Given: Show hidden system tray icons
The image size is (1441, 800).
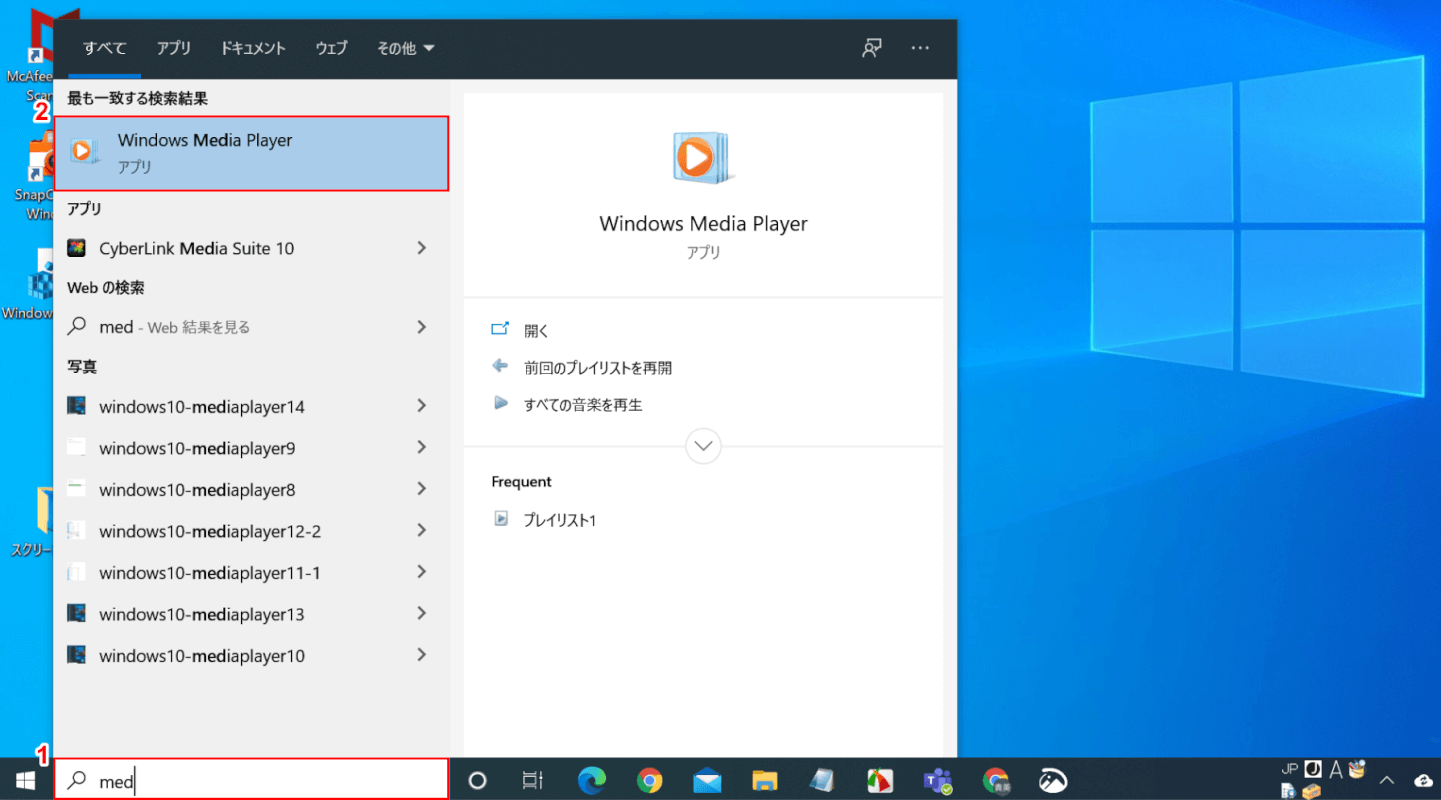Looking at the screenshot, I should tap(1387, 780).
